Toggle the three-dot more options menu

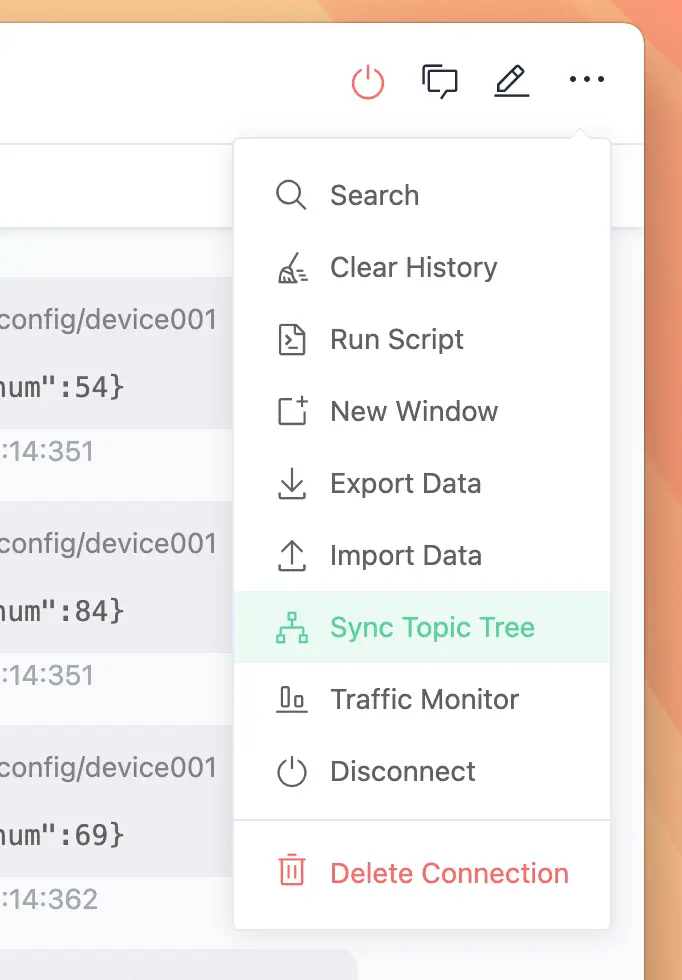tap(587, 81)
